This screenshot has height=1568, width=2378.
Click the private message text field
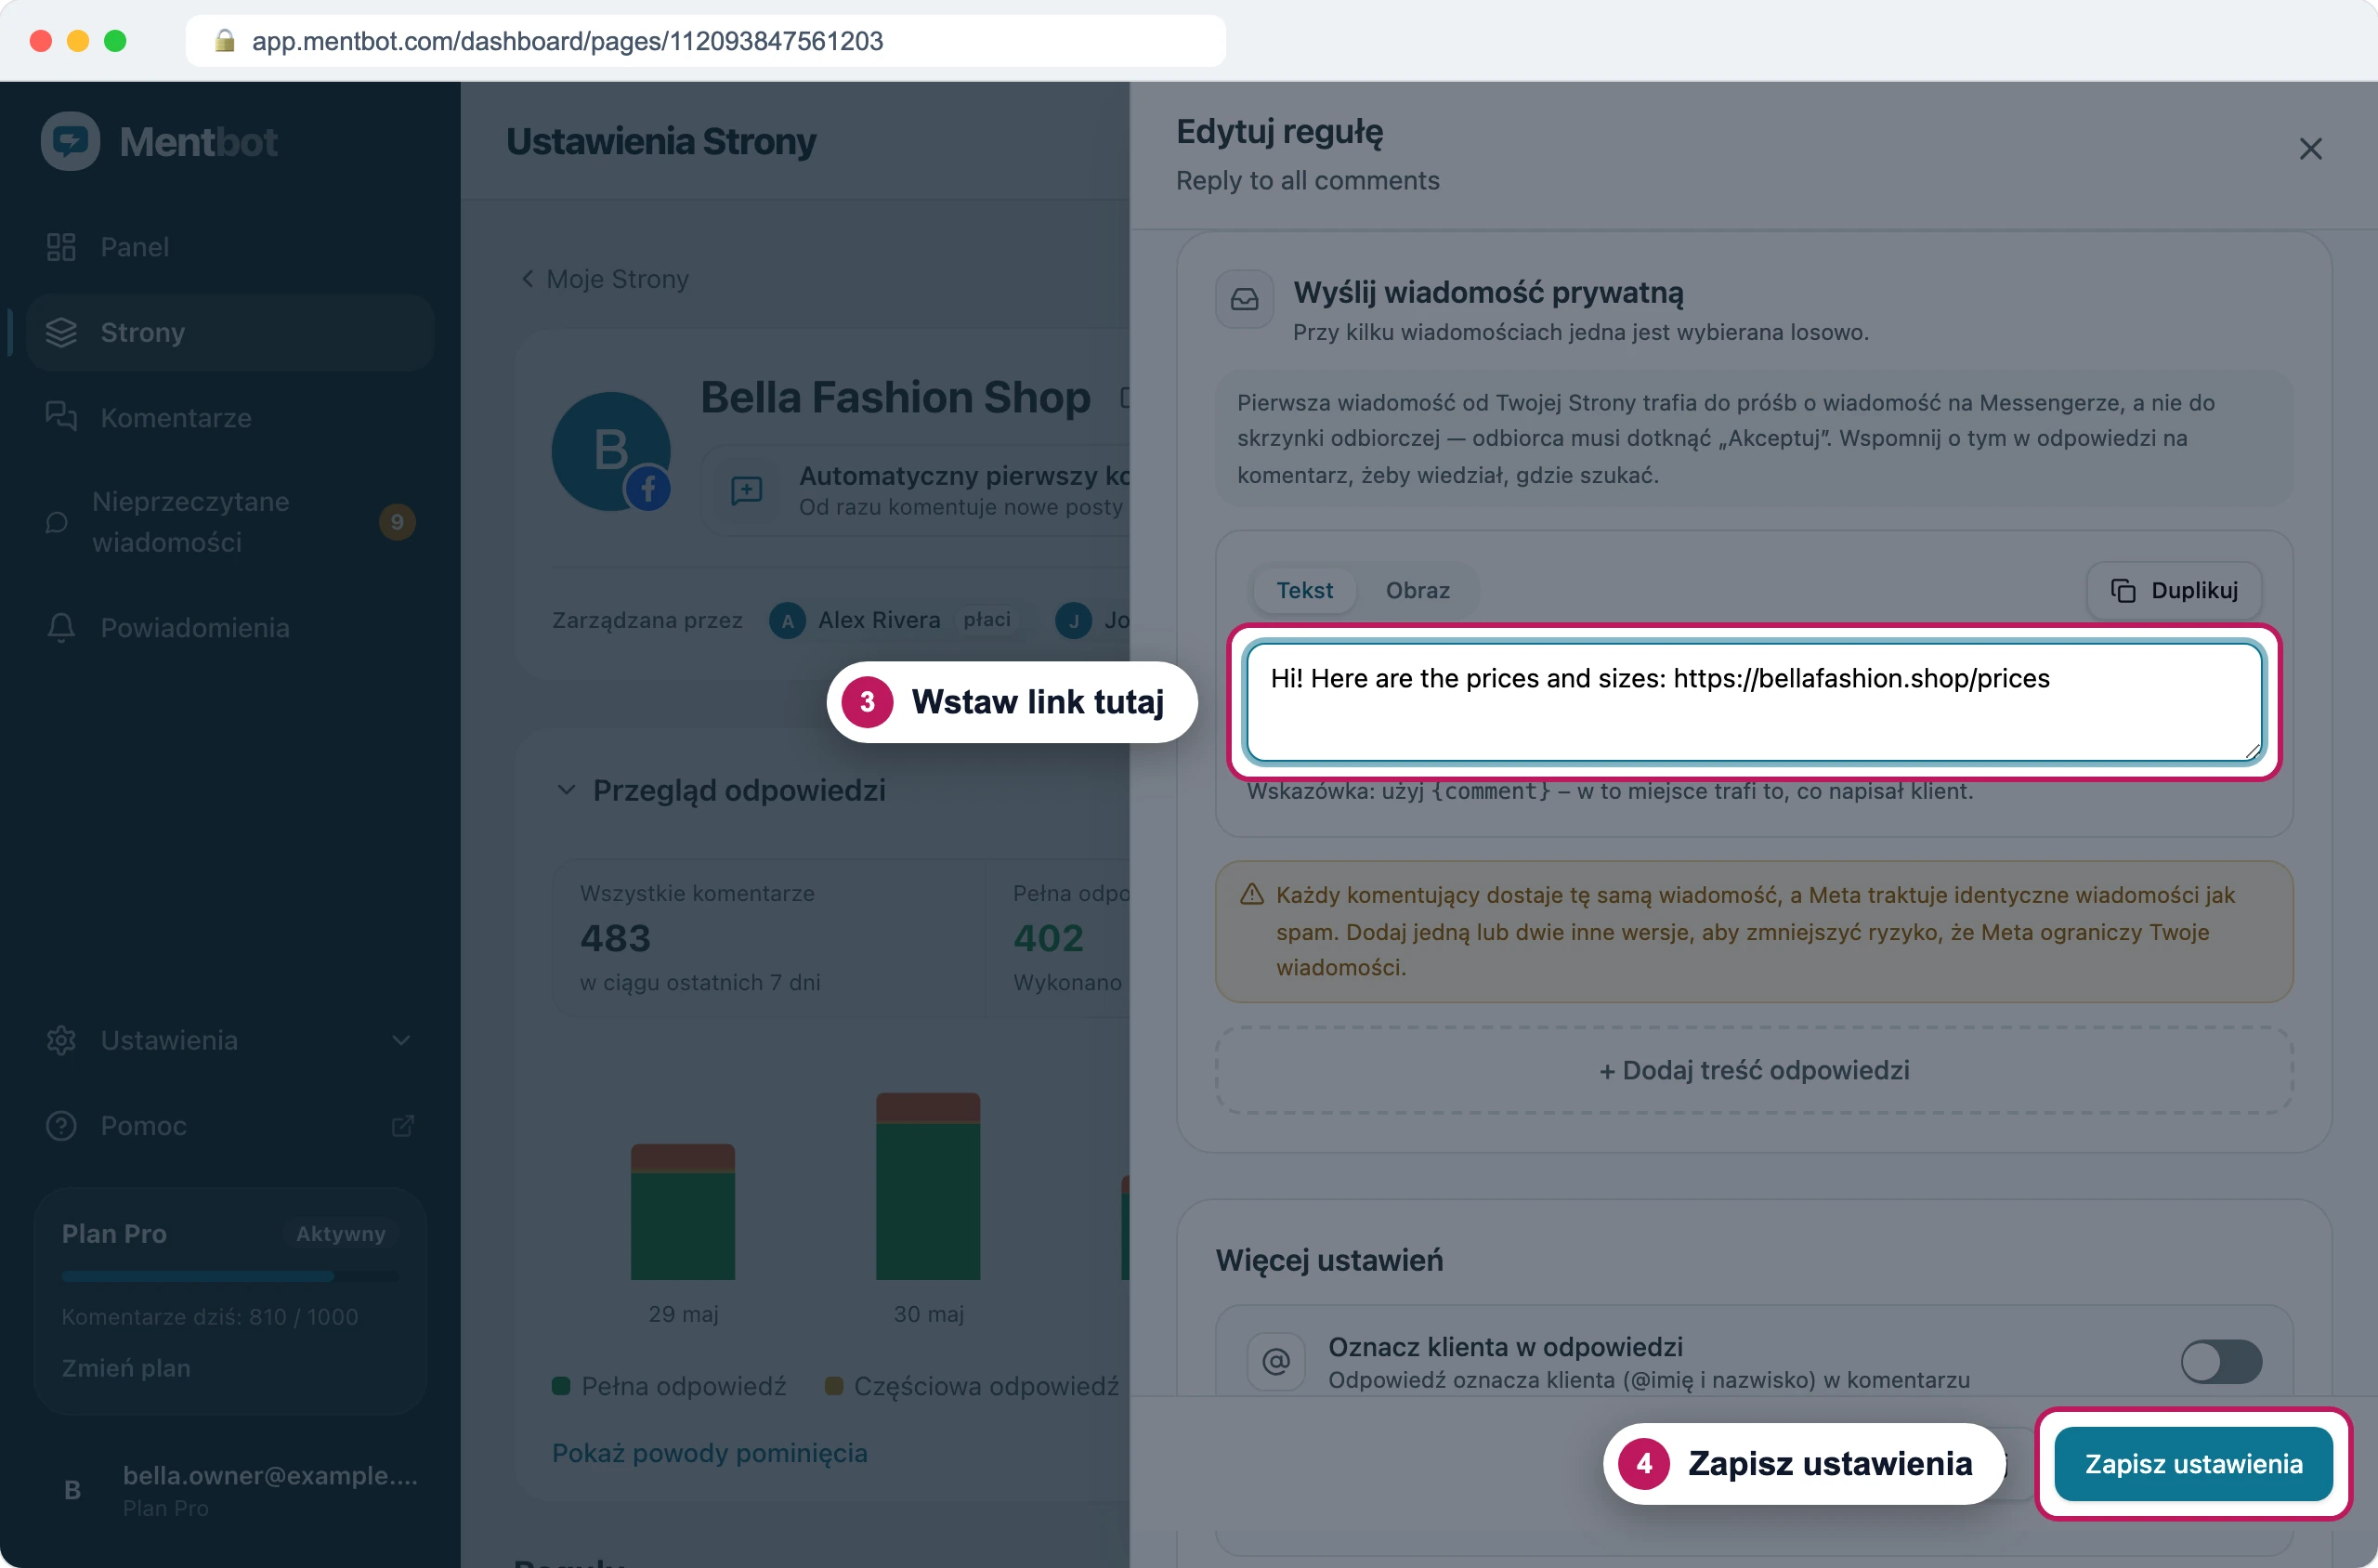1754,702
